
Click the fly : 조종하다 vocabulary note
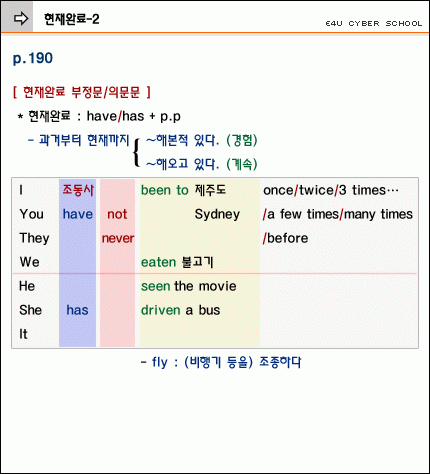221,362
